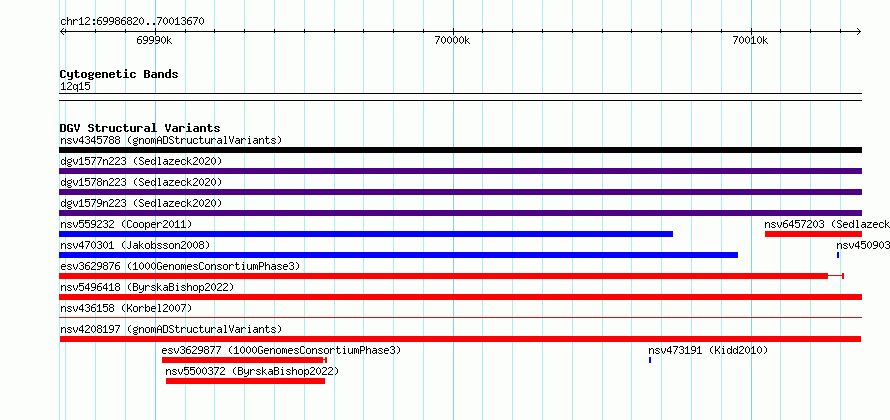The height and width of the screenshot is (420, 890).
Task: Open the nsv436158 (Korbel2007) label
Action: [x=126, y=308]
